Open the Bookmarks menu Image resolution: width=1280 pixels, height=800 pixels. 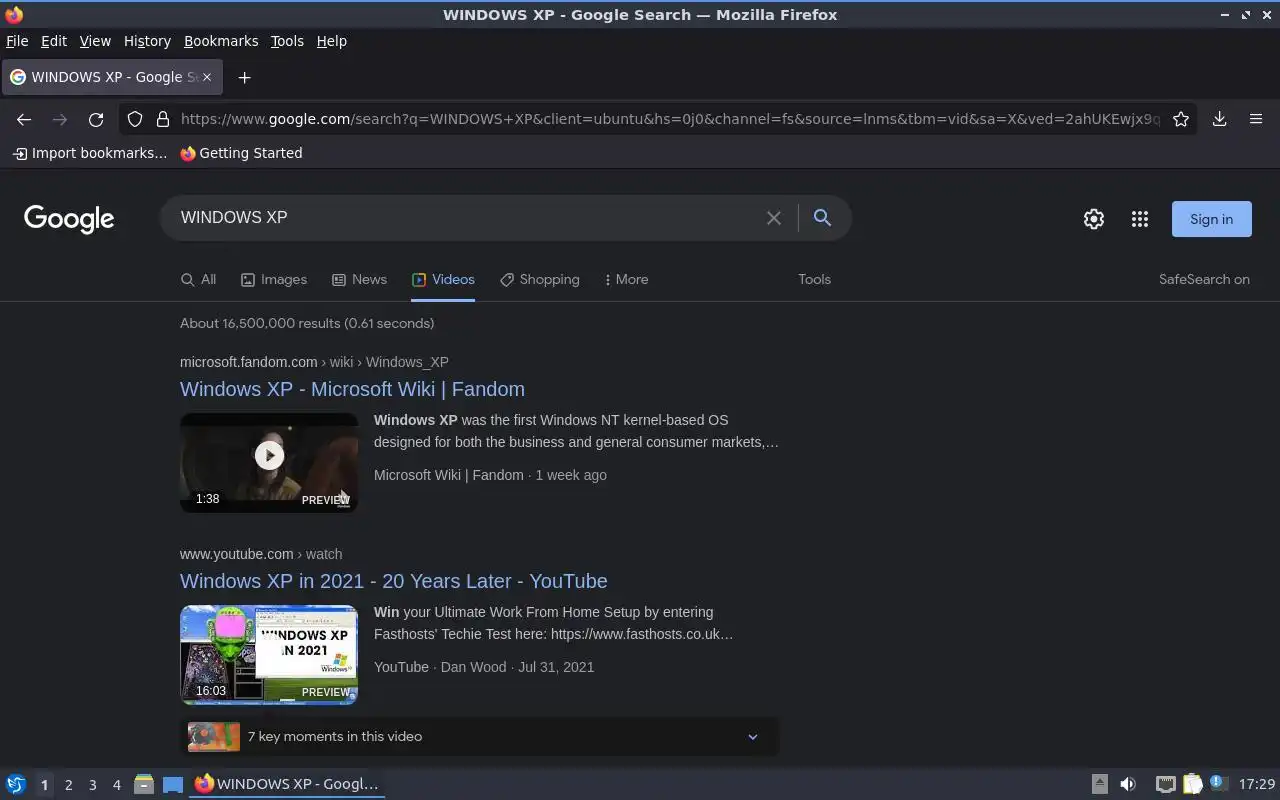click(221, 41)
